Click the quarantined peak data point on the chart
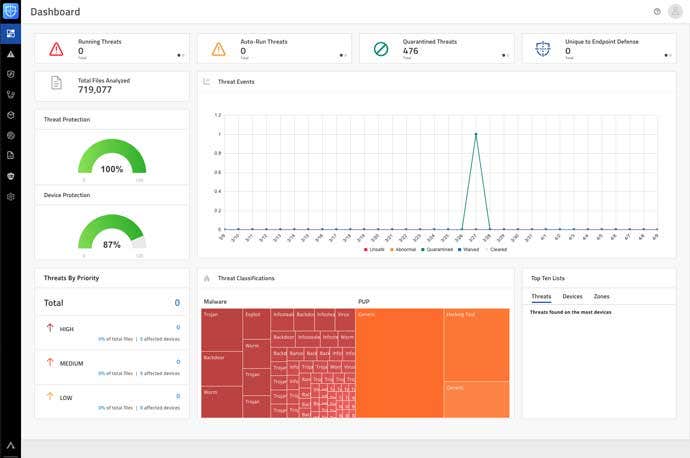 pyautogui.click(x=476, y=134)
